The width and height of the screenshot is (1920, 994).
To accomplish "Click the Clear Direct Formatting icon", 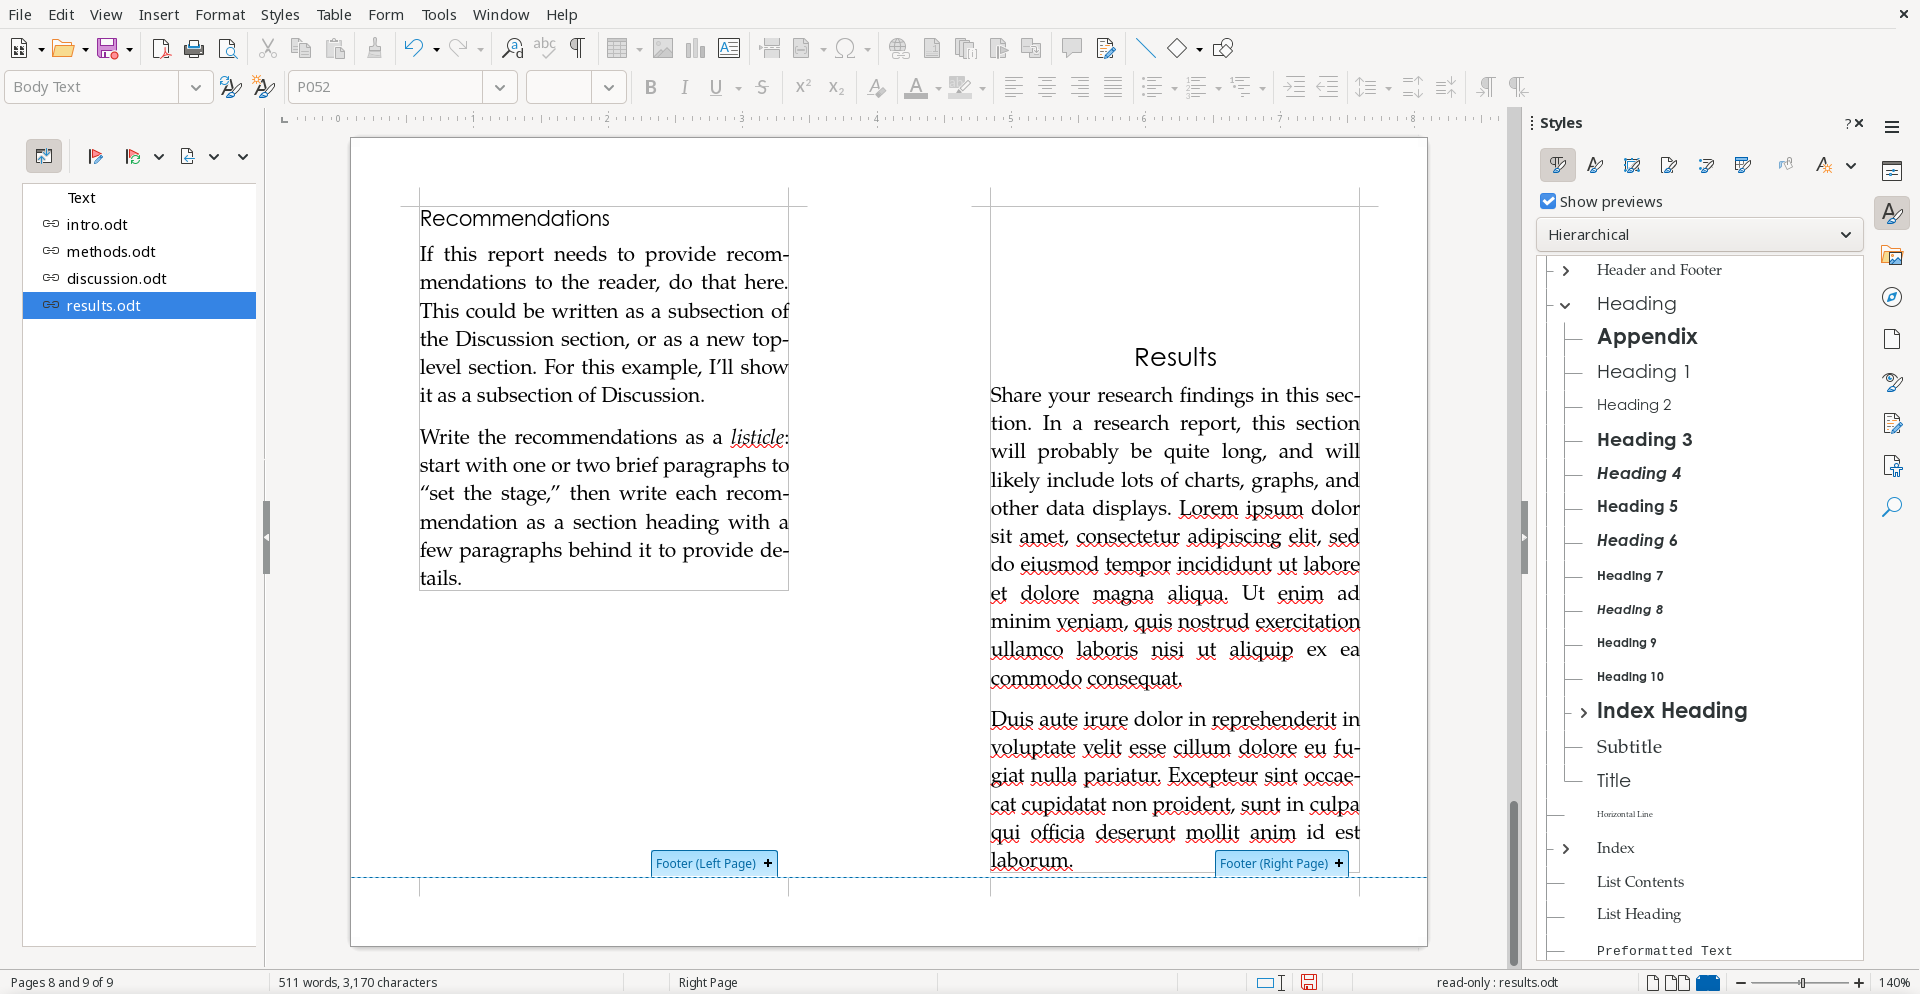I will (877, 87).
